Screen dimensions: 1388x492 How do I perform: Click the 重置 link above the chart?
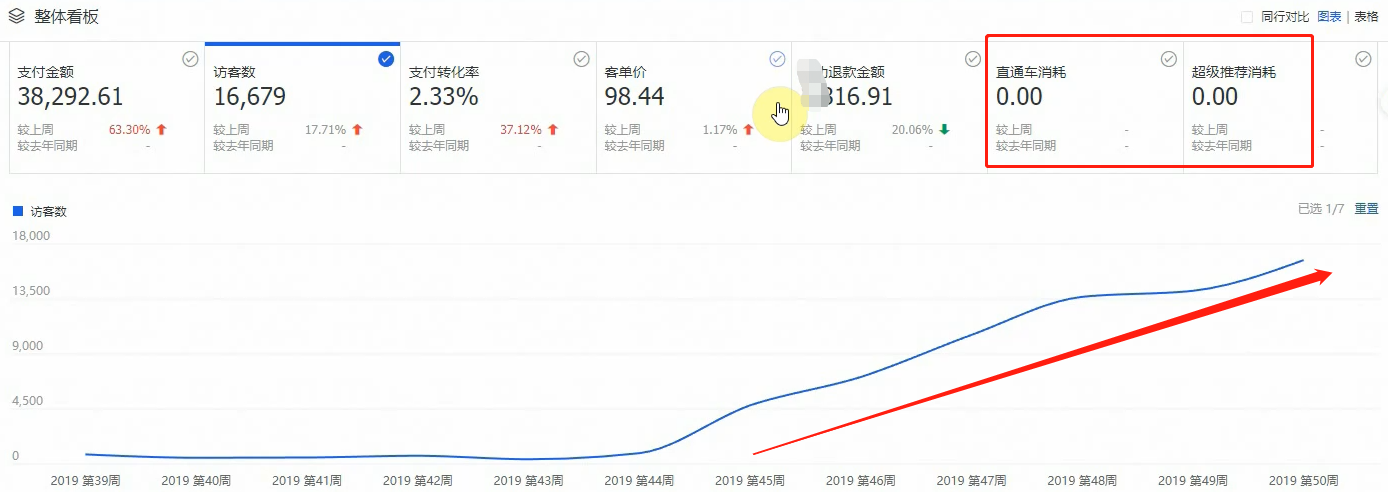(1366, 208)
